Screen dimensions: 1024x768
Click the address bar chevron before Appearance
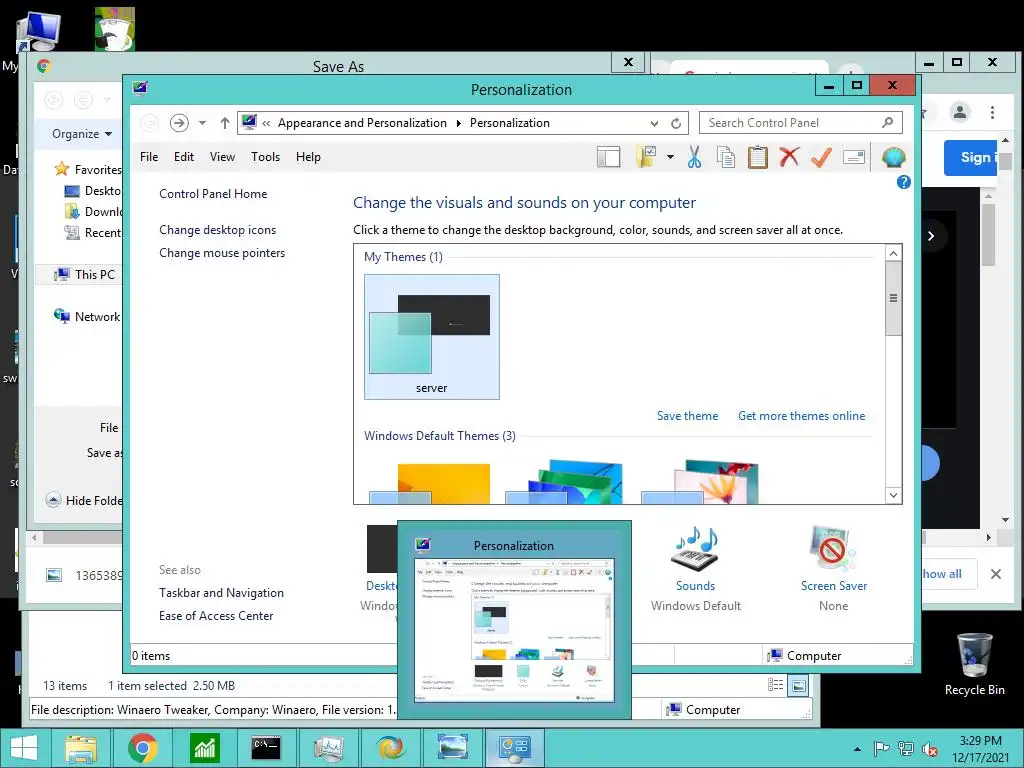point(266,123)
